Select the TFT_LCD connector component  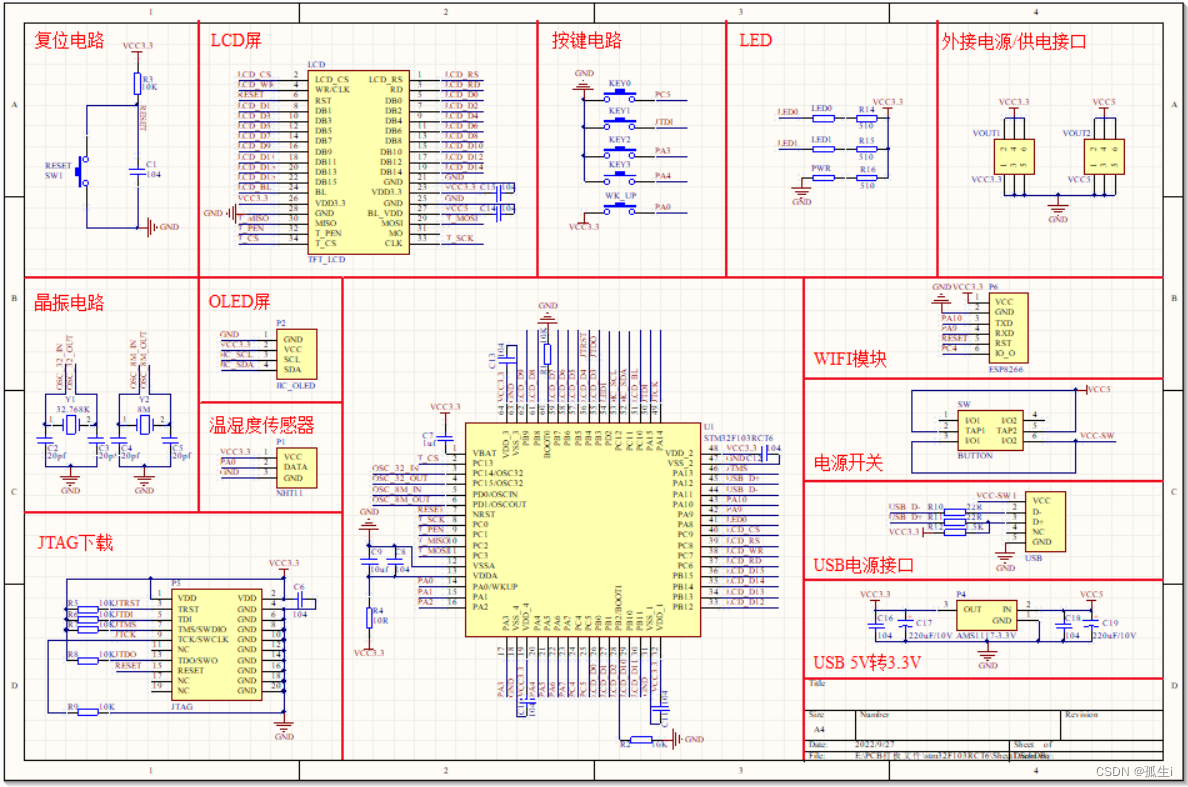pos(360,161)
